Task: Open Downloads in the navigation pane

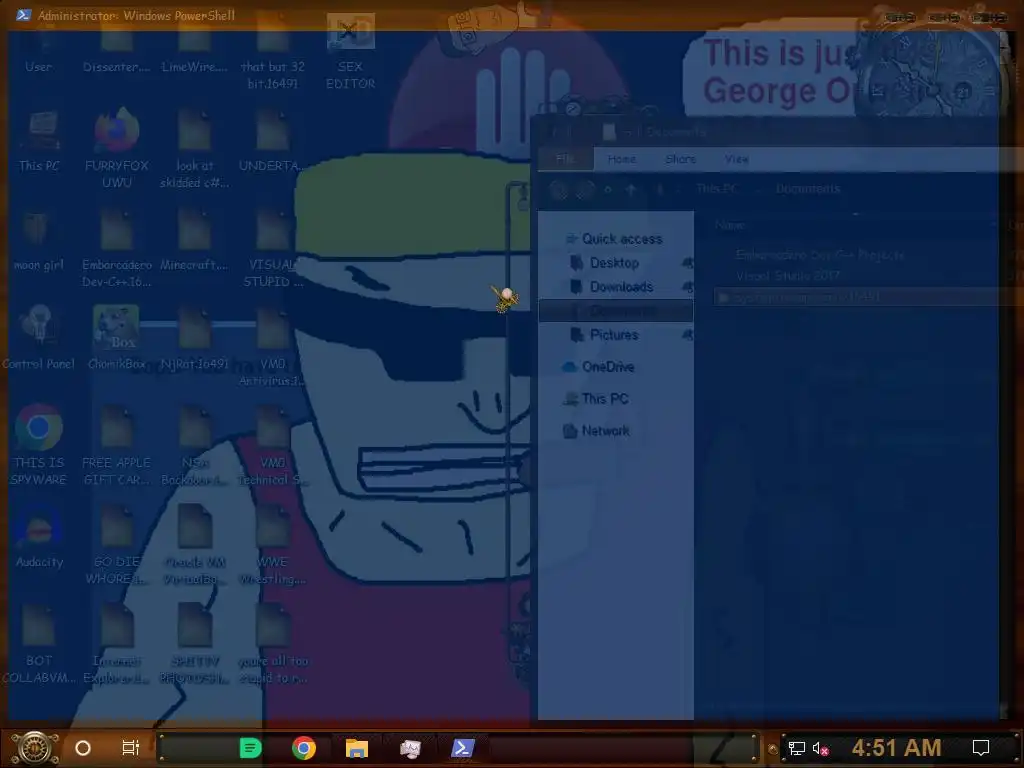Action: point(612,287)
